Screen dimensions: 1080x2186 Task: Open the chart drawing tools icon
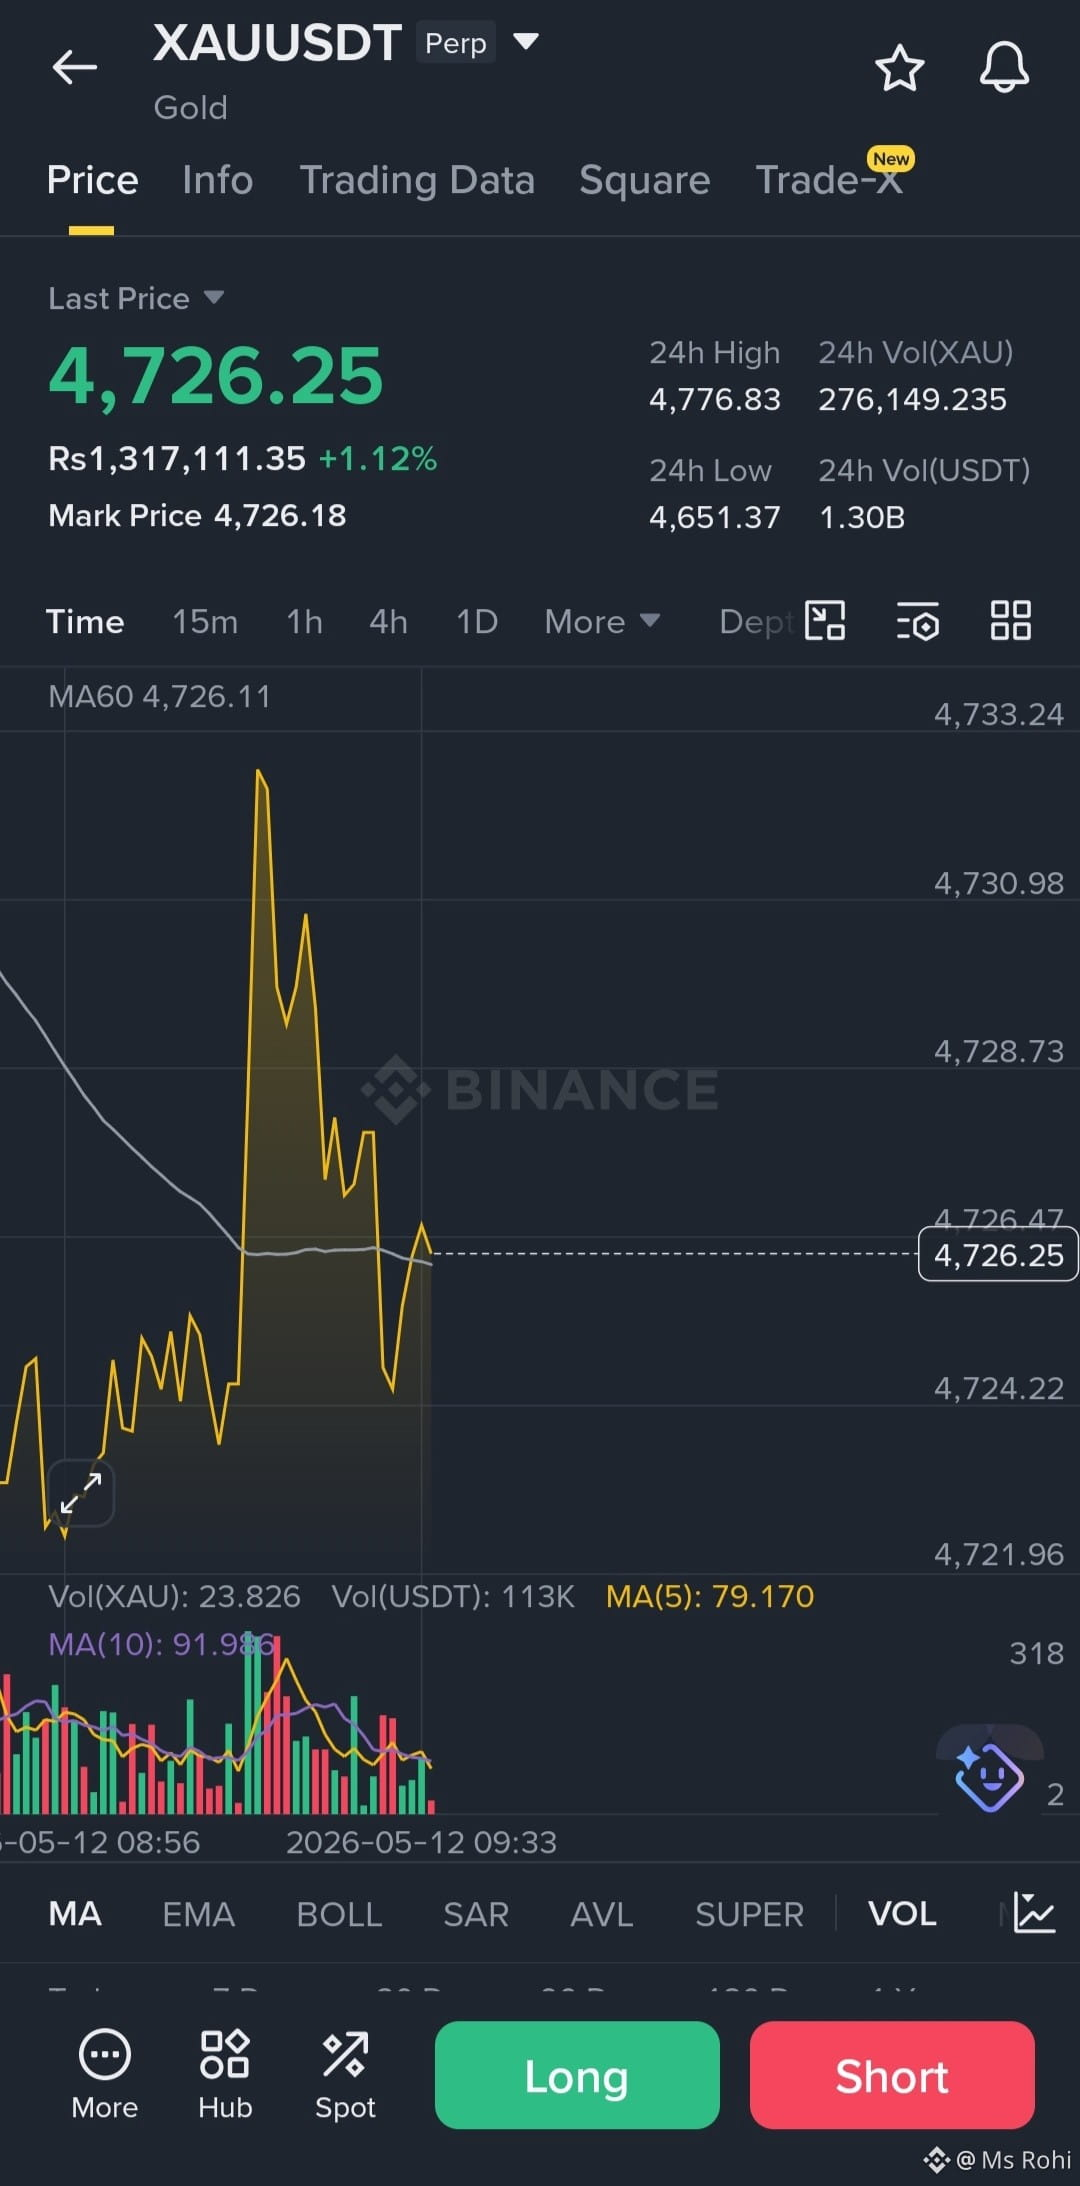point(825,621)
